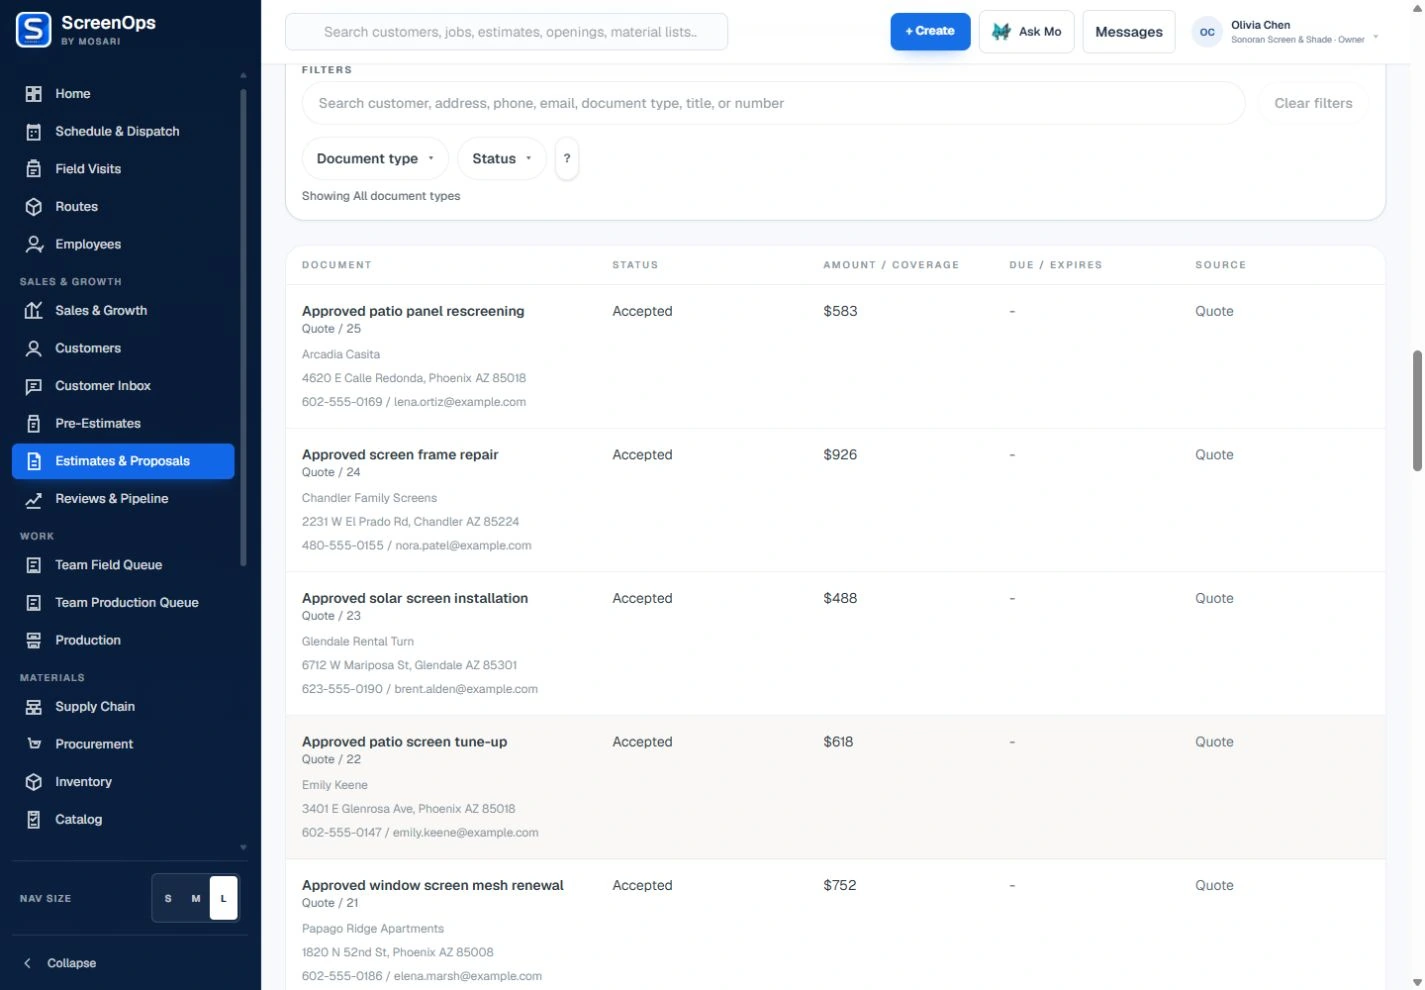Click the Inventory box icon
Image resolution: width=1425 pixels, height=990 pixels.
34,782
